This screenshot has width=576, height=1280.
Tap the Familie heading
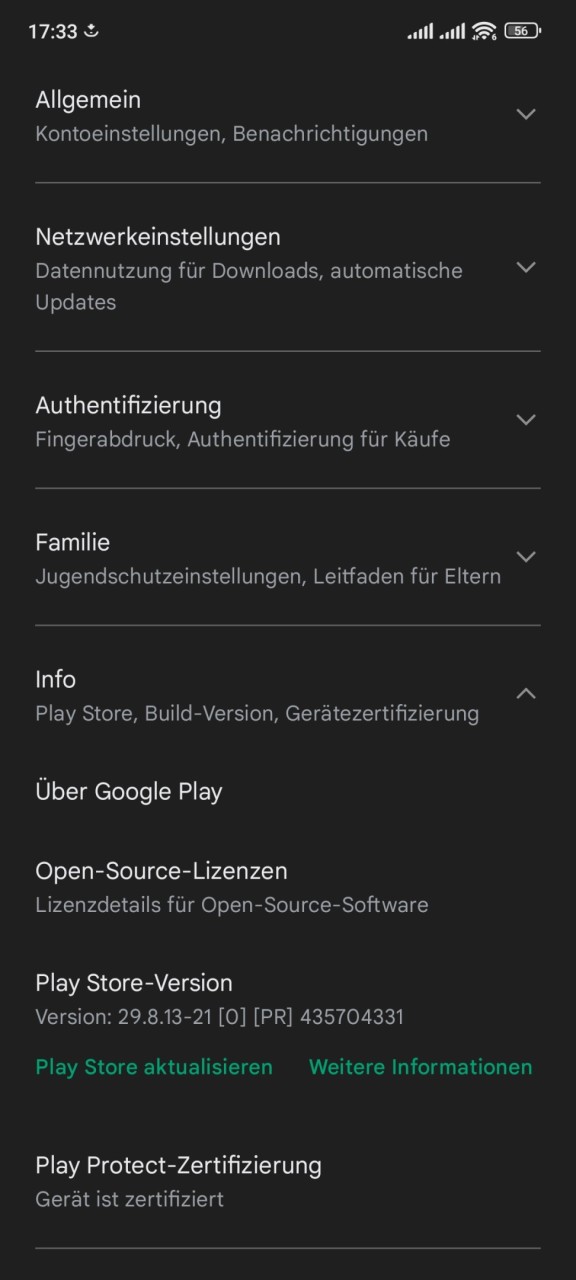pyautogui.click(x=73, y=542)
